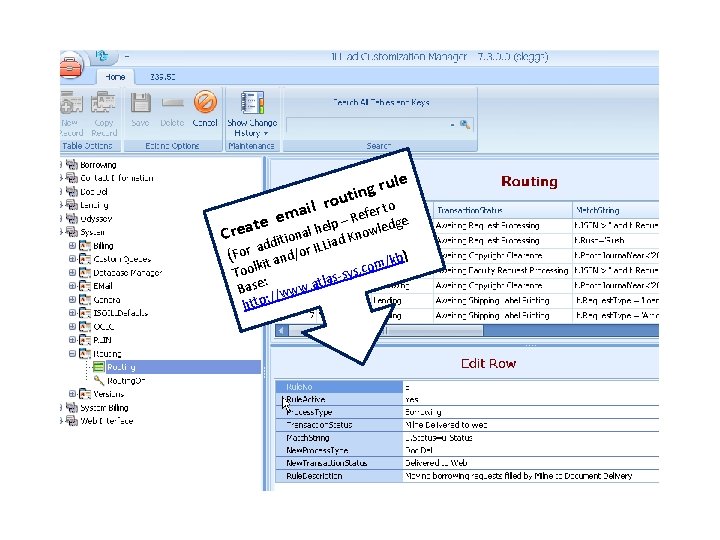Click the MatchString column header
Screen dimensions: 720x540
(x=616, y=210)
